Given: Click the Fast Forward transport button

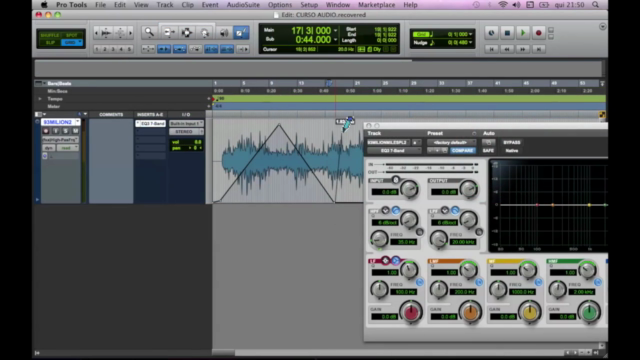Looking at the screenshot, I should [x=522, y=49].
